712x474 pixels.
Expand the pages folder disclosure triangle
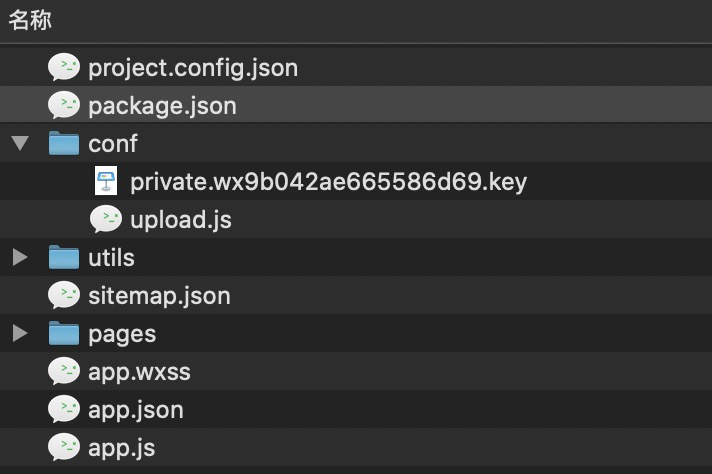click(20, 333)
